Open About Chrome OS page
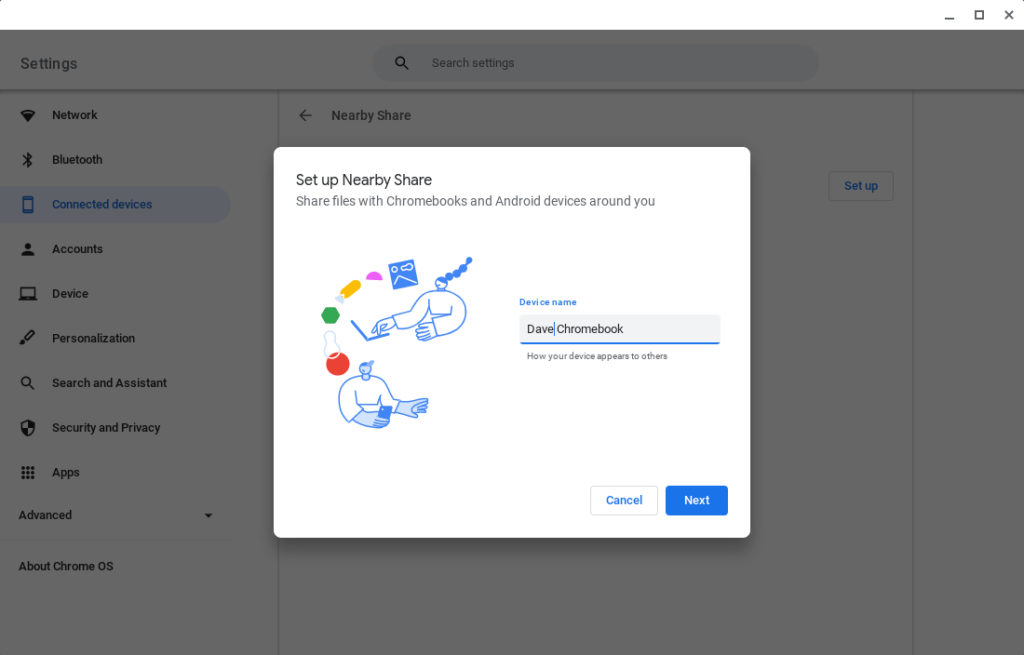This screenshot has width=1024, height=655. [66, 566]
